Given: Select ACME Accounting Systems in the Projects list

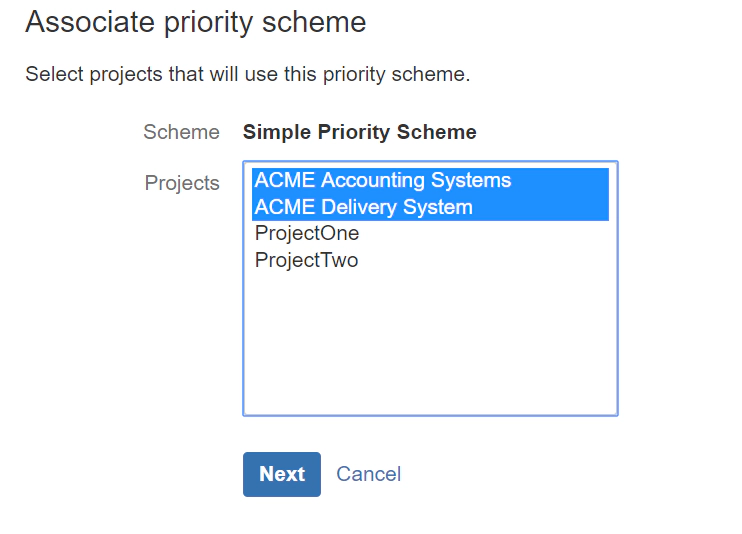Looking at the screenshot, I should click(383, 181).
